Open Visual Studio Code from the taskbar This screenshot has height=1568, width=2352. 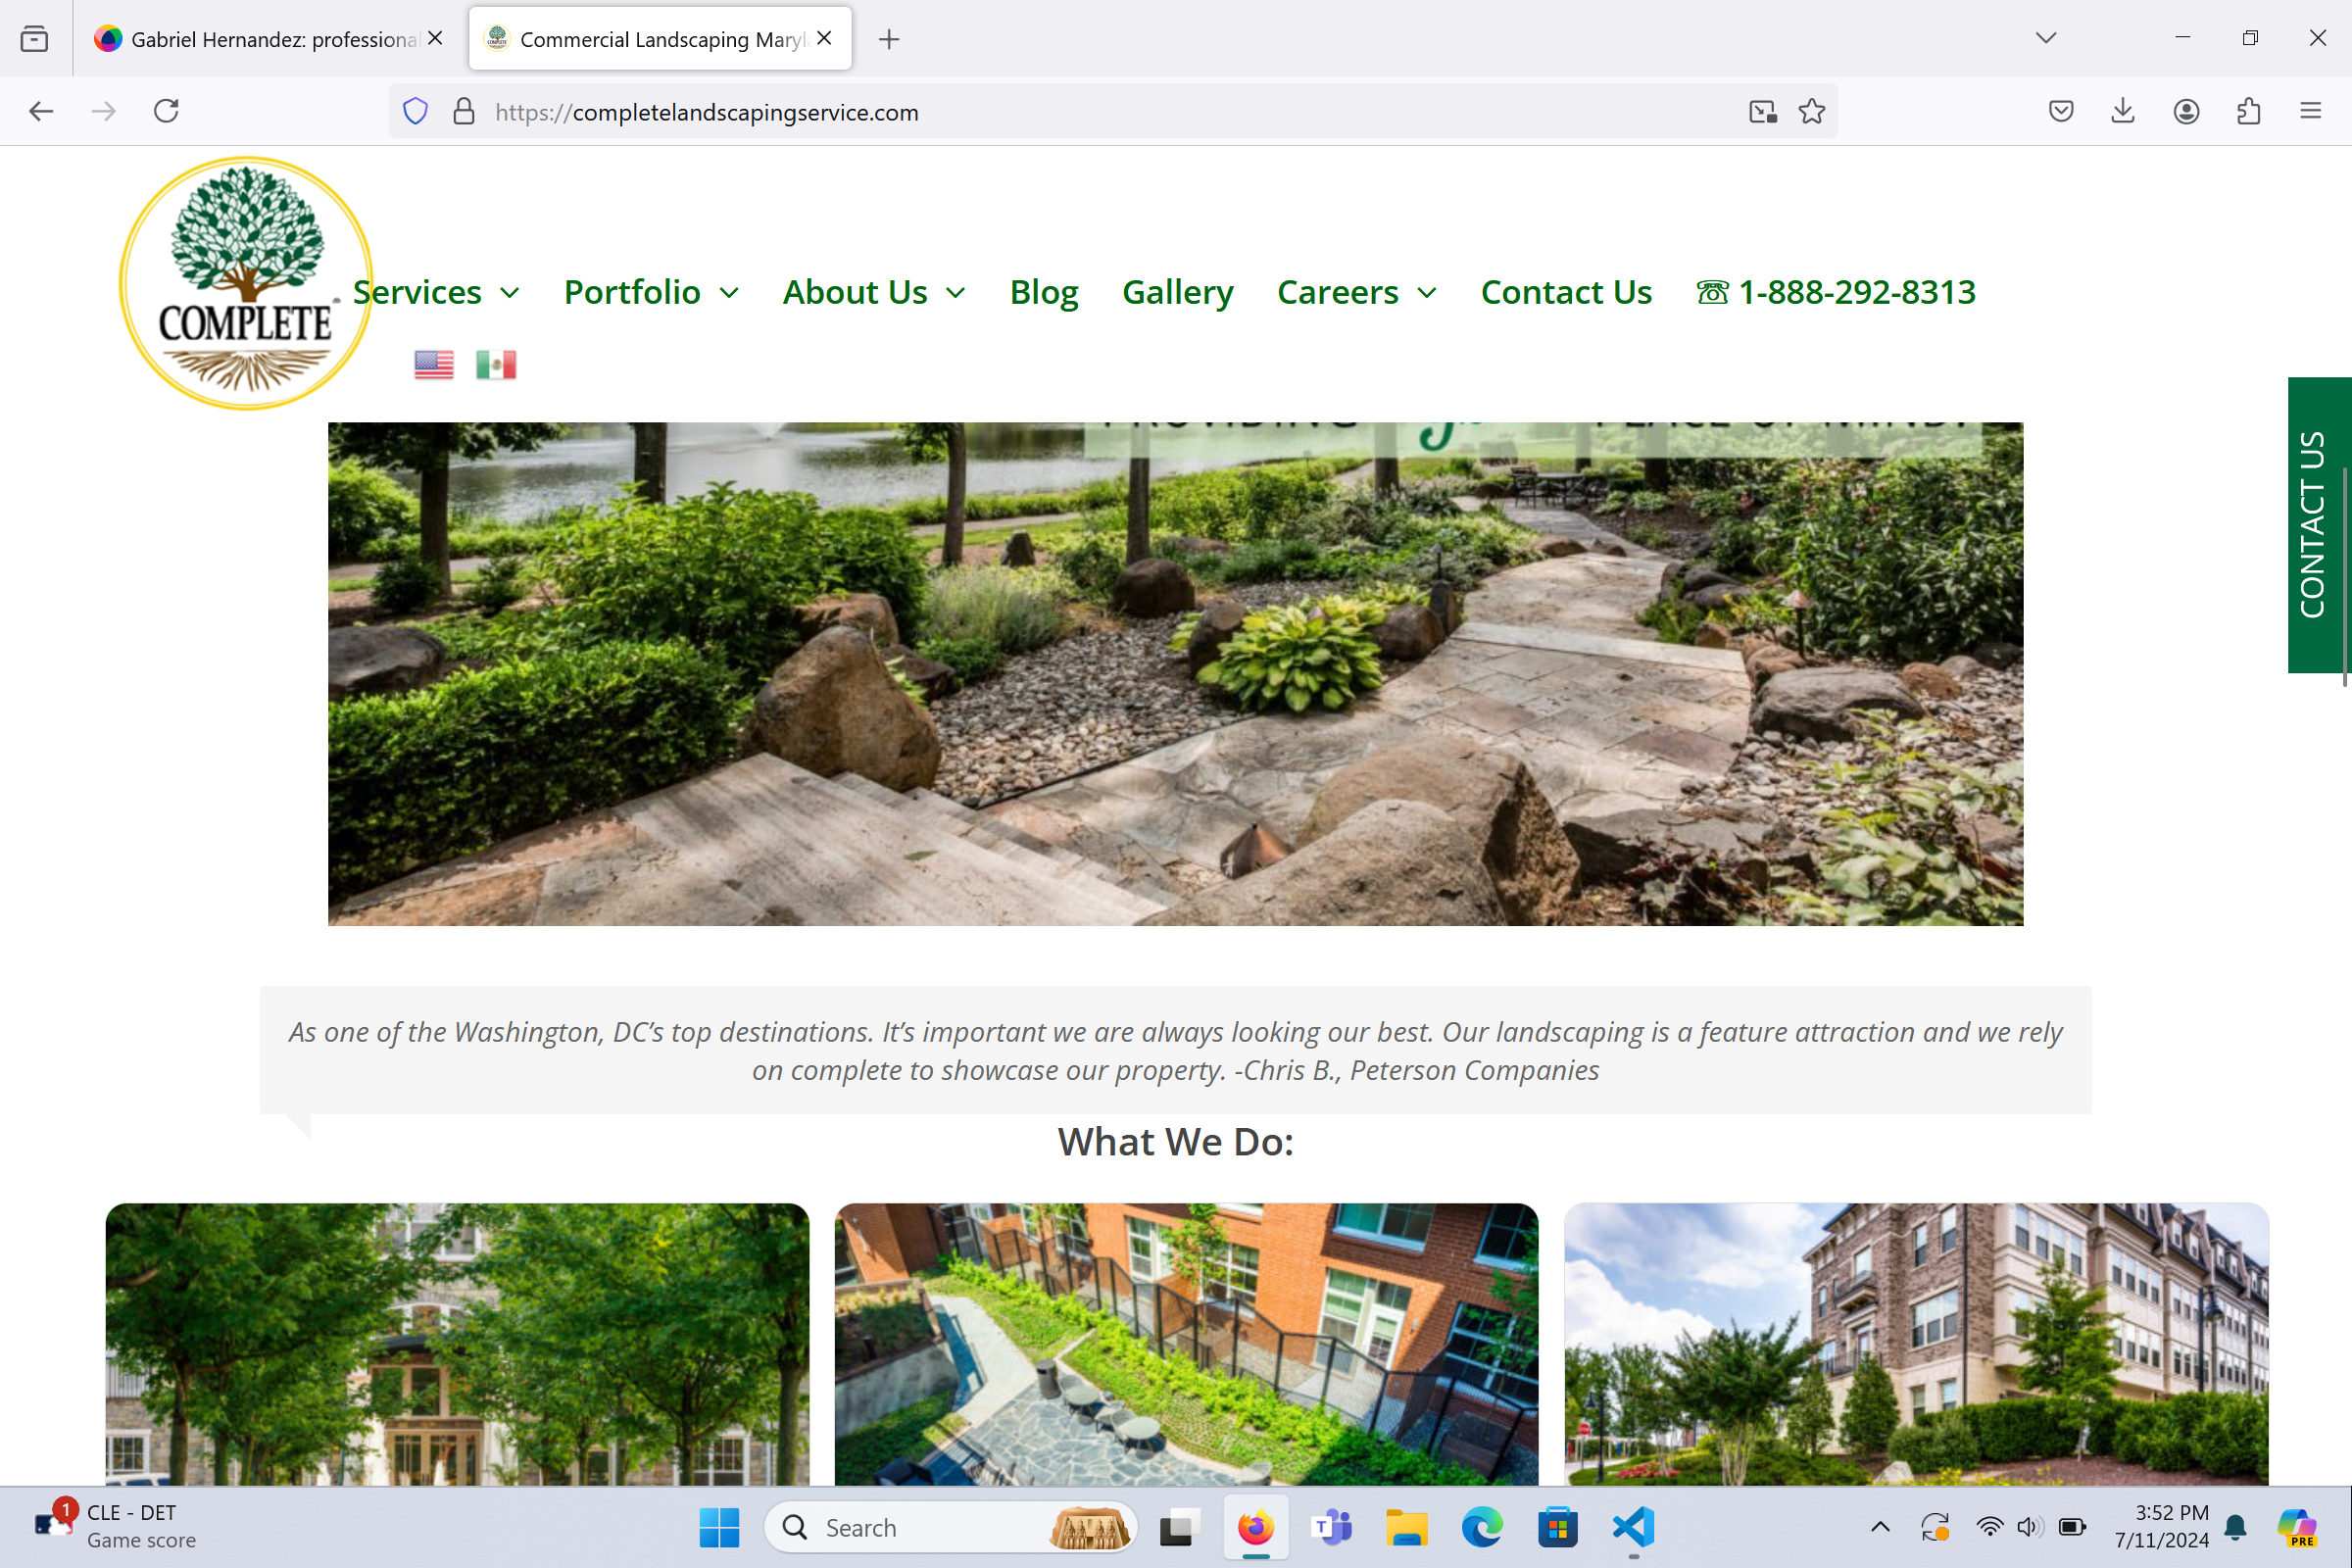click(1633, 1527)
